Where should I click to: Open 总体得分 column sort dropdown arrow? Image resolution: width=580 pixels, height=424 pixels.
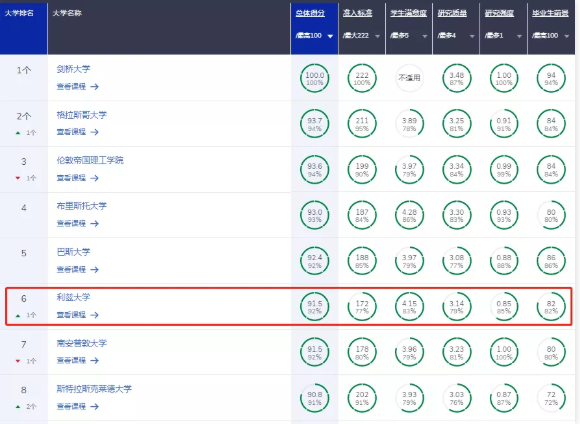(x=330, y=36)
